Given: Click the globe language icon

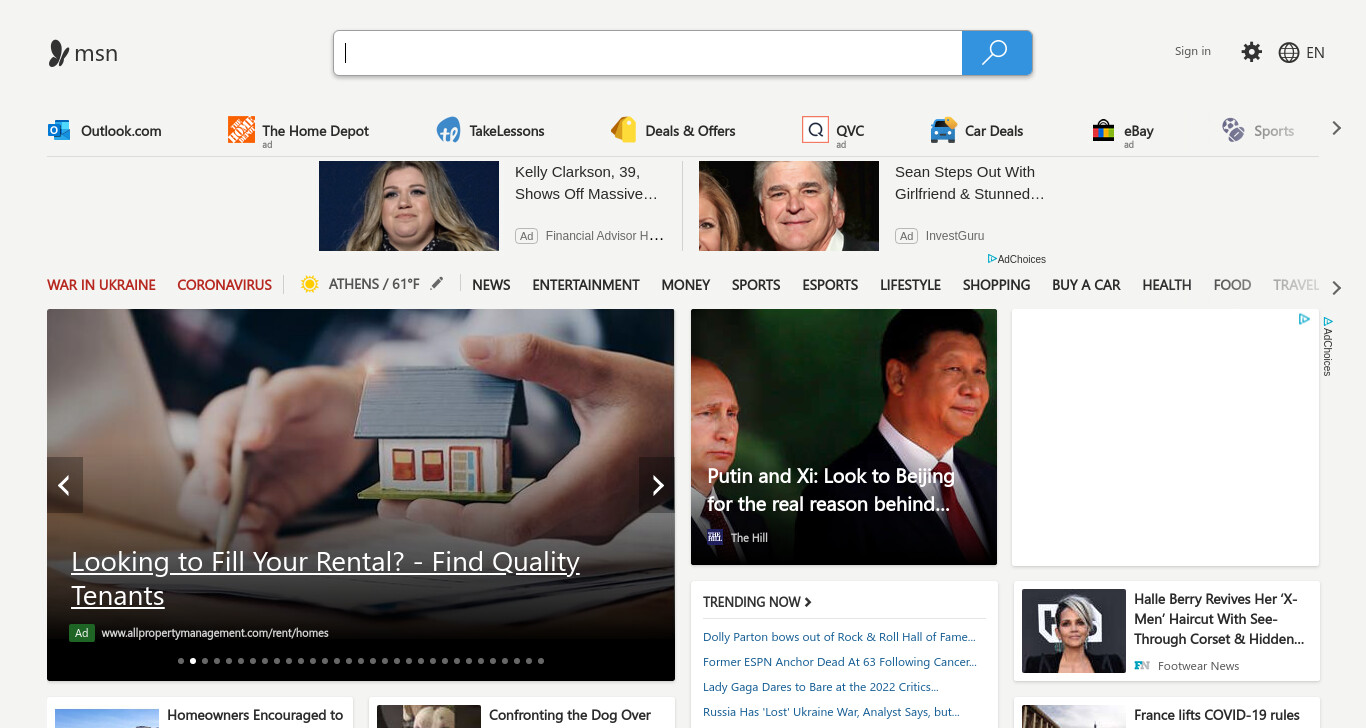Looking at the screenshot, I should pyautogui.click(x=1289, y=53).
